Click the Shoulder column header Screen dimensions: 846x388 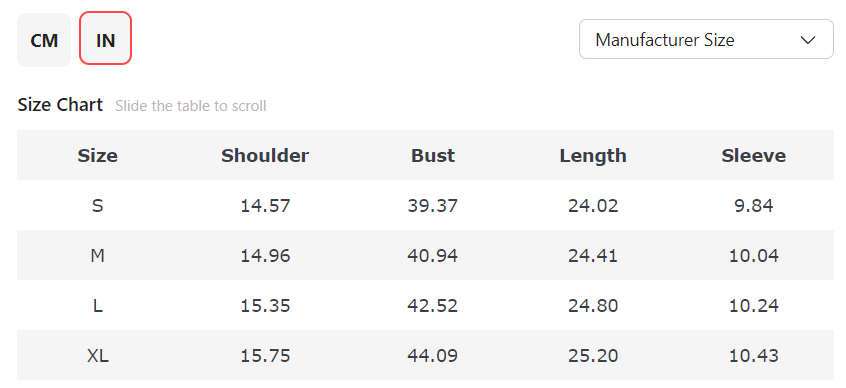tap(265, 155)
